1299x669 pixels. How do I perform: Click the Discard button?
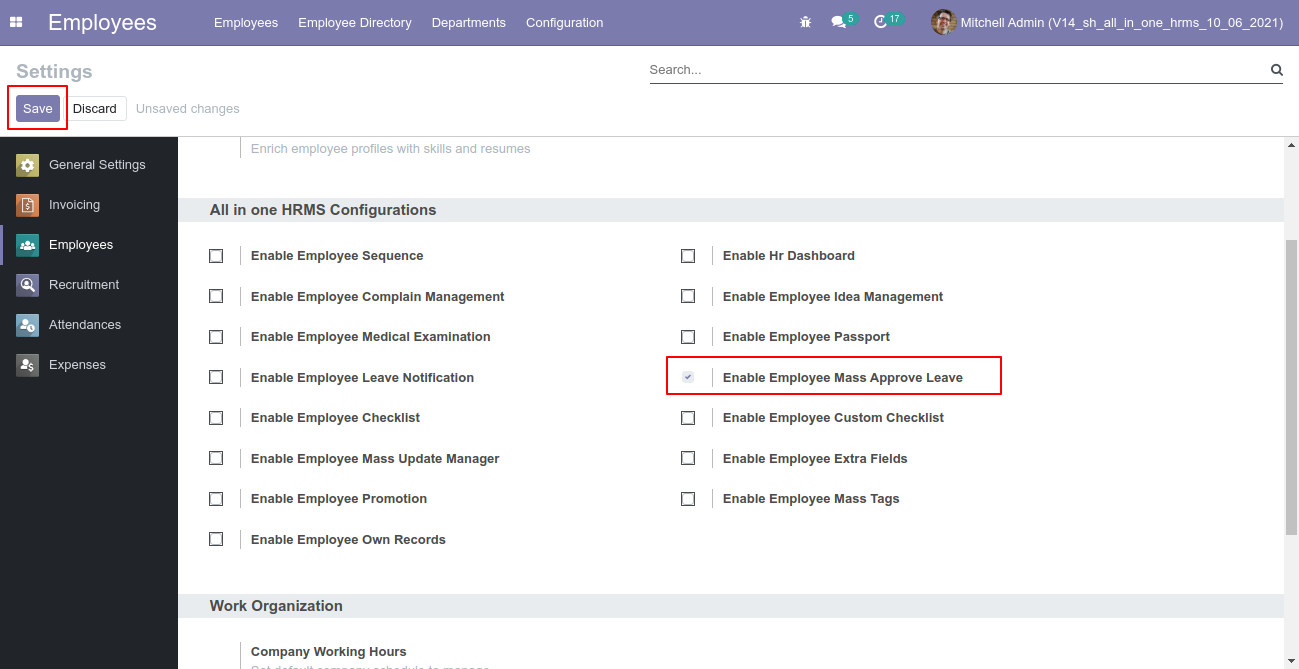pos(95,108)
